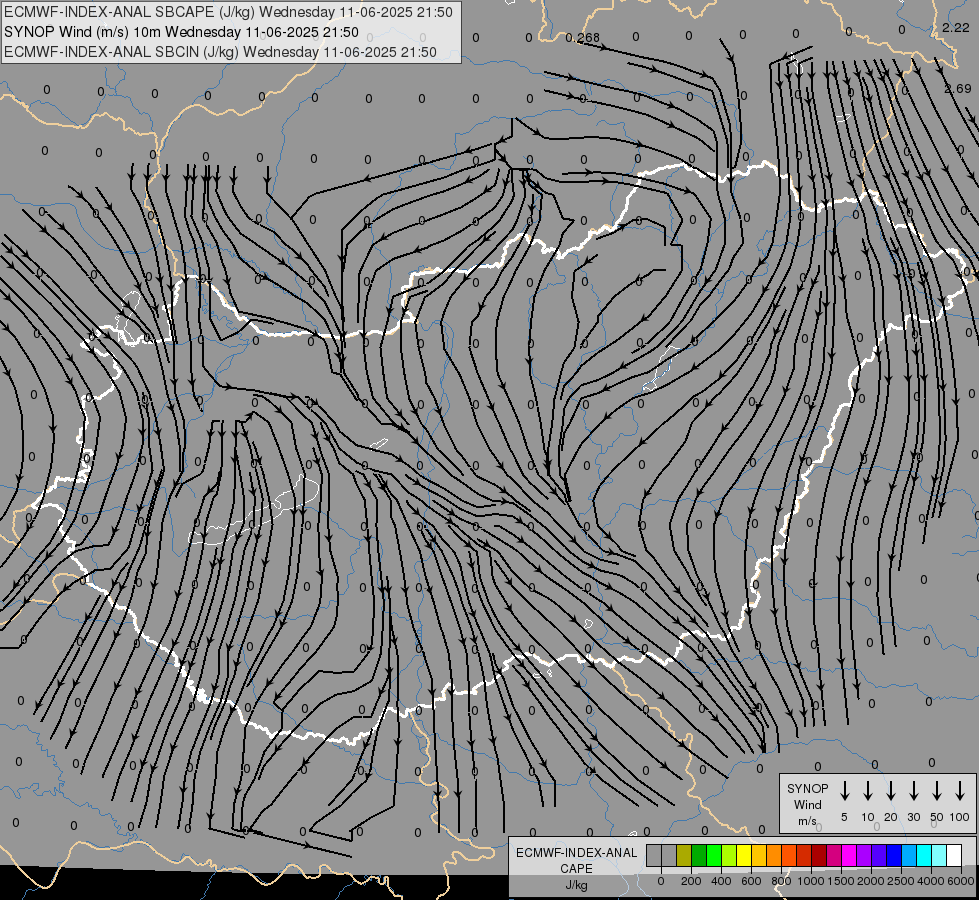Click the 2.69 value on the map
The height and width of the screenshot is (900, 979).
(958, 89)
